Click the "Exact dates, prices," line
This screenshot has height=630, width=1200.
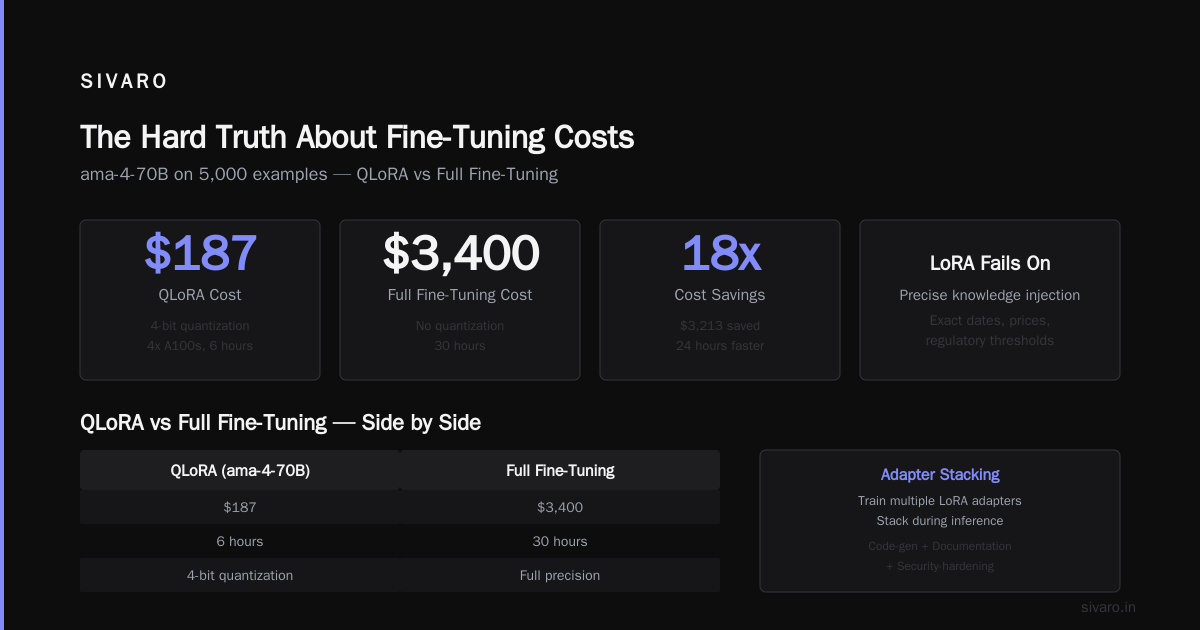[x=990, y=321]
